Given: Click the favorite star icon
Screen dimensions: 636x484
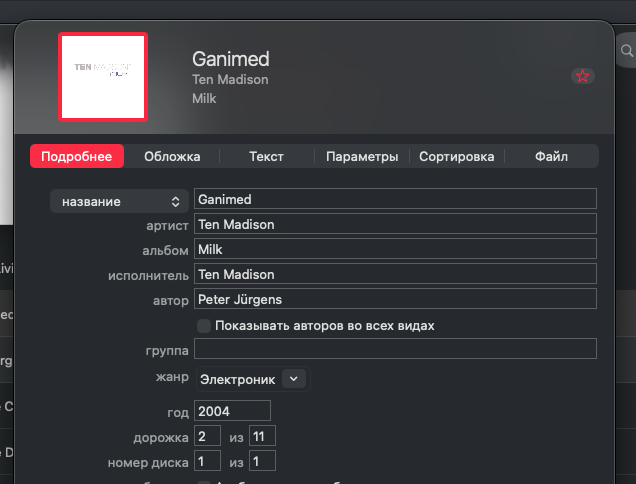Looking at the screenshot, I should point(582,76).
